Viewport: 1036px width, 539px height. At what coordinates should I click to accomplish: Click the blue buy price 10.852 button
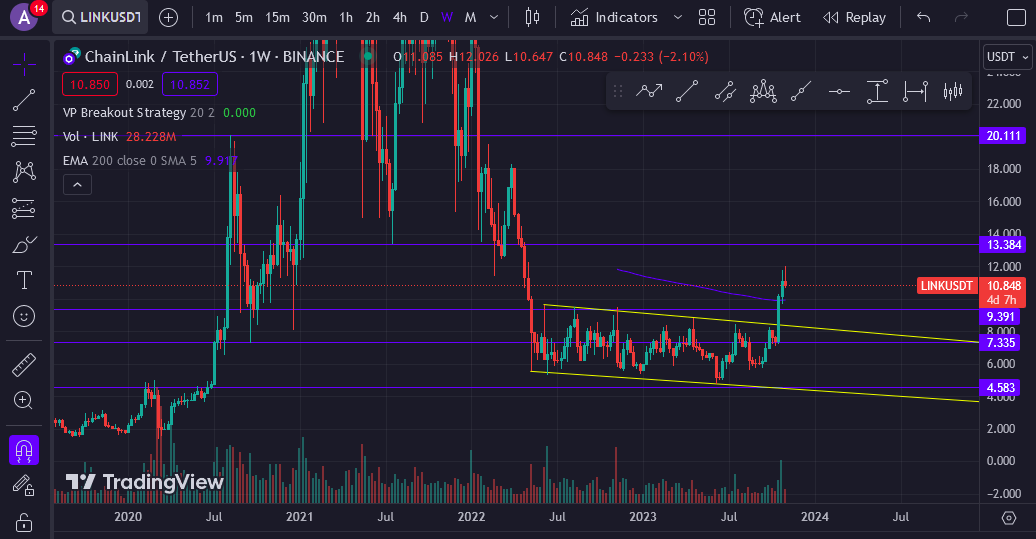click(x=190, y=85)
